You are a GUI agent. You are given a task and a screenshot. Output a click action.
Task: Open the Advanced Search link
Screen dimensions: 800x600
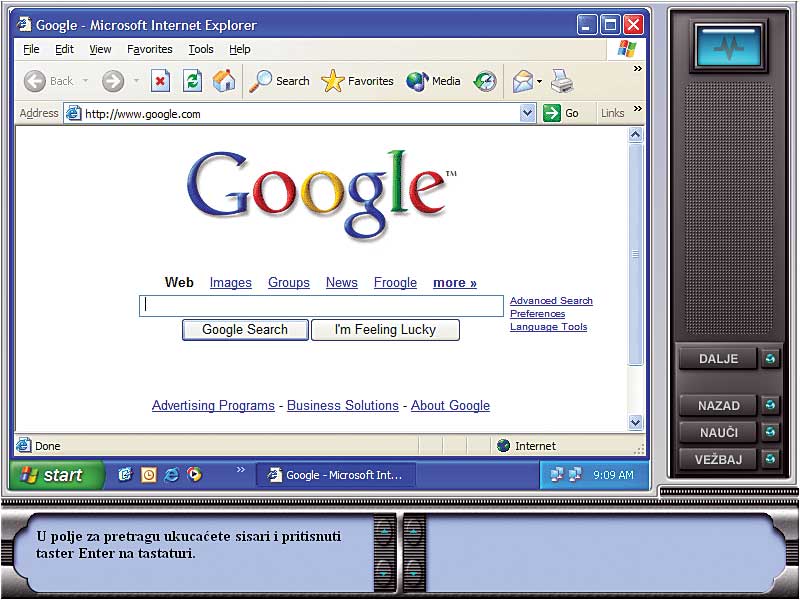pos(551,301)
